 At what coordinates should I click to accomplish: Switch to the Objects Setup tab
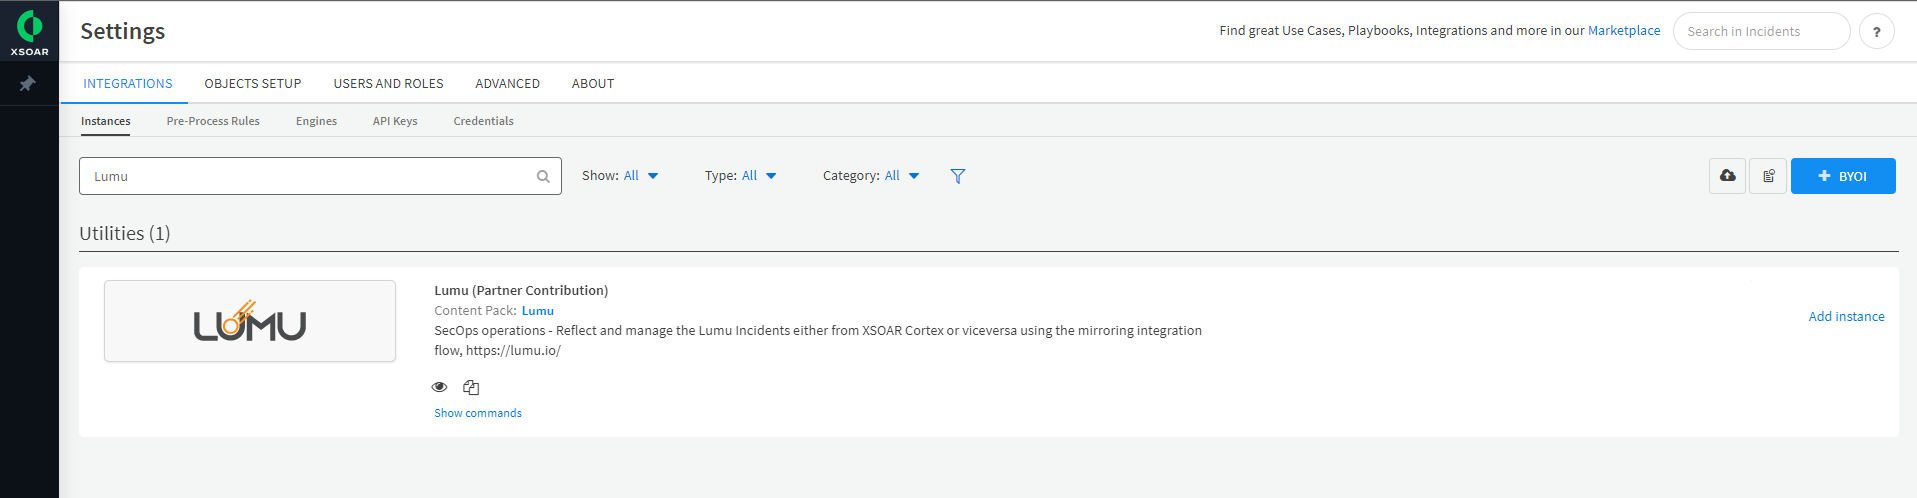252,84
